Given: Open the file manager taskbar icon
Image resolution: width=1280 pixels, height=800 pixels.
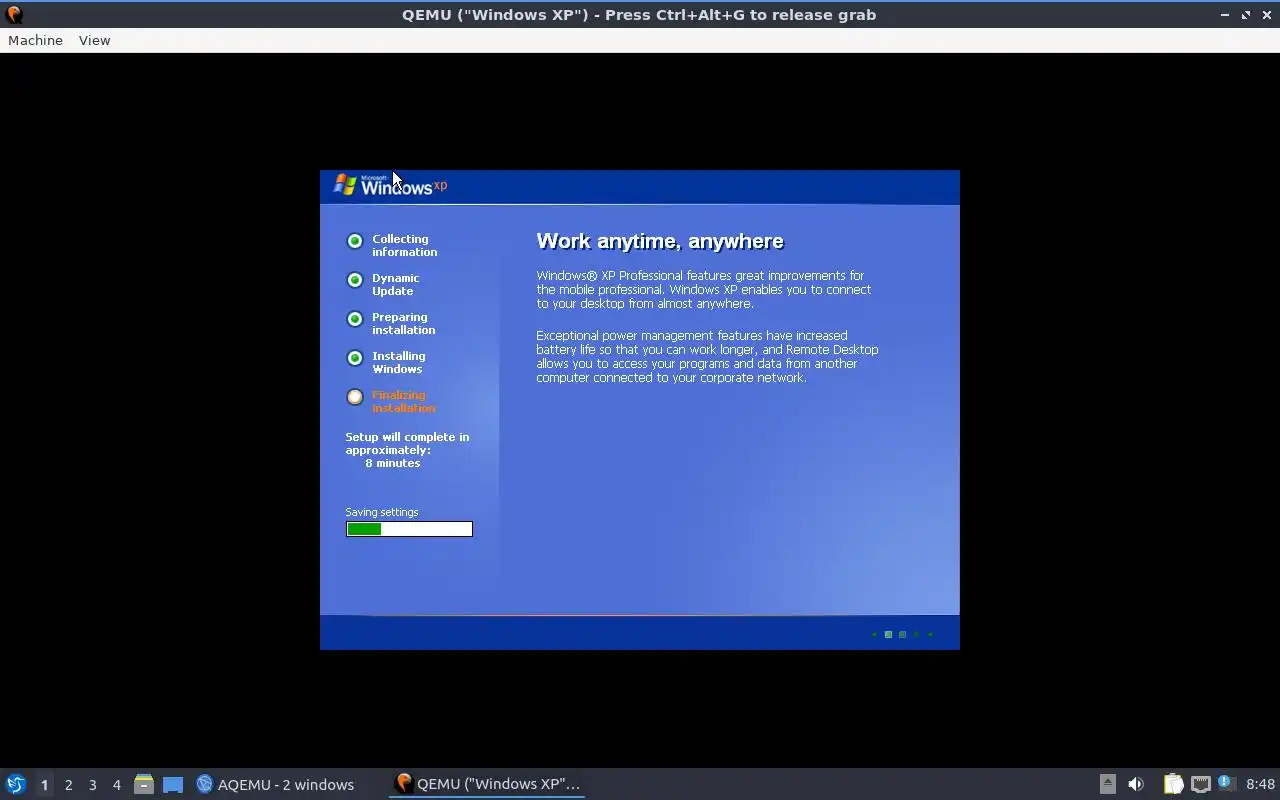Looking at the screenshot, I should pyautogui.click(x=144, y=785).
